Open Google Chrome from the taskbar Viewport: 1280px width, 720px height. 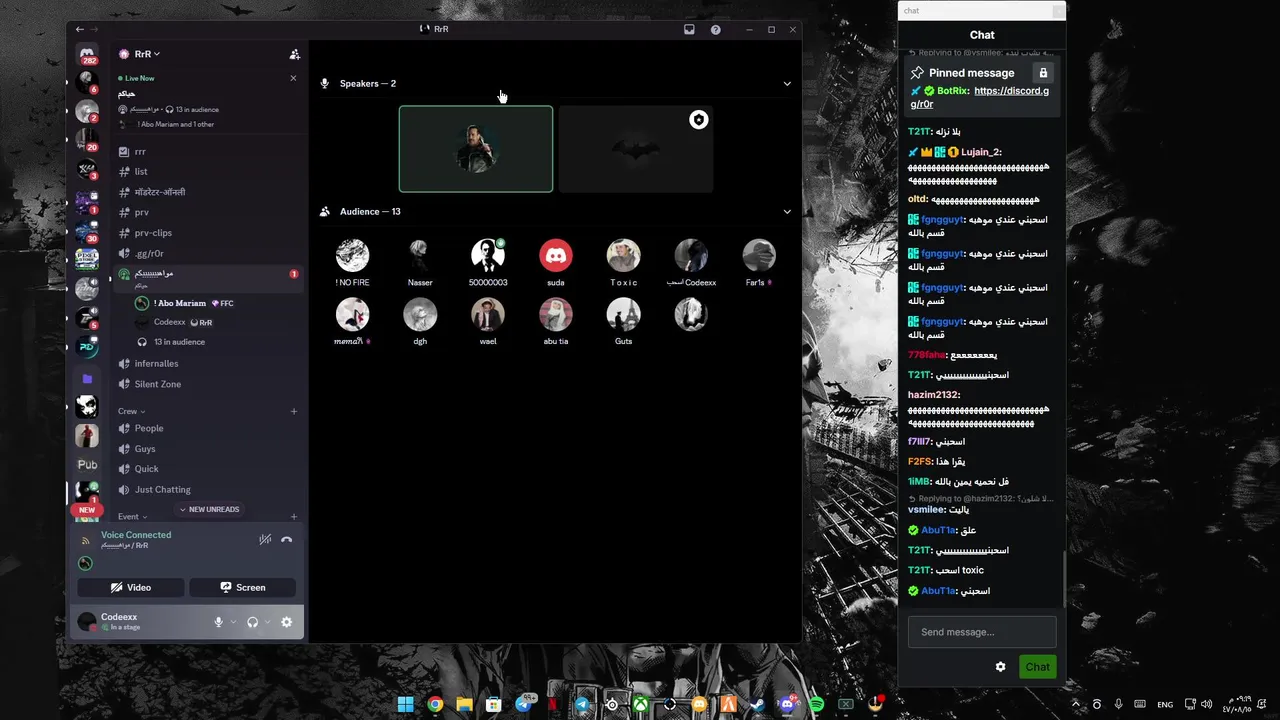pos(435,704)
